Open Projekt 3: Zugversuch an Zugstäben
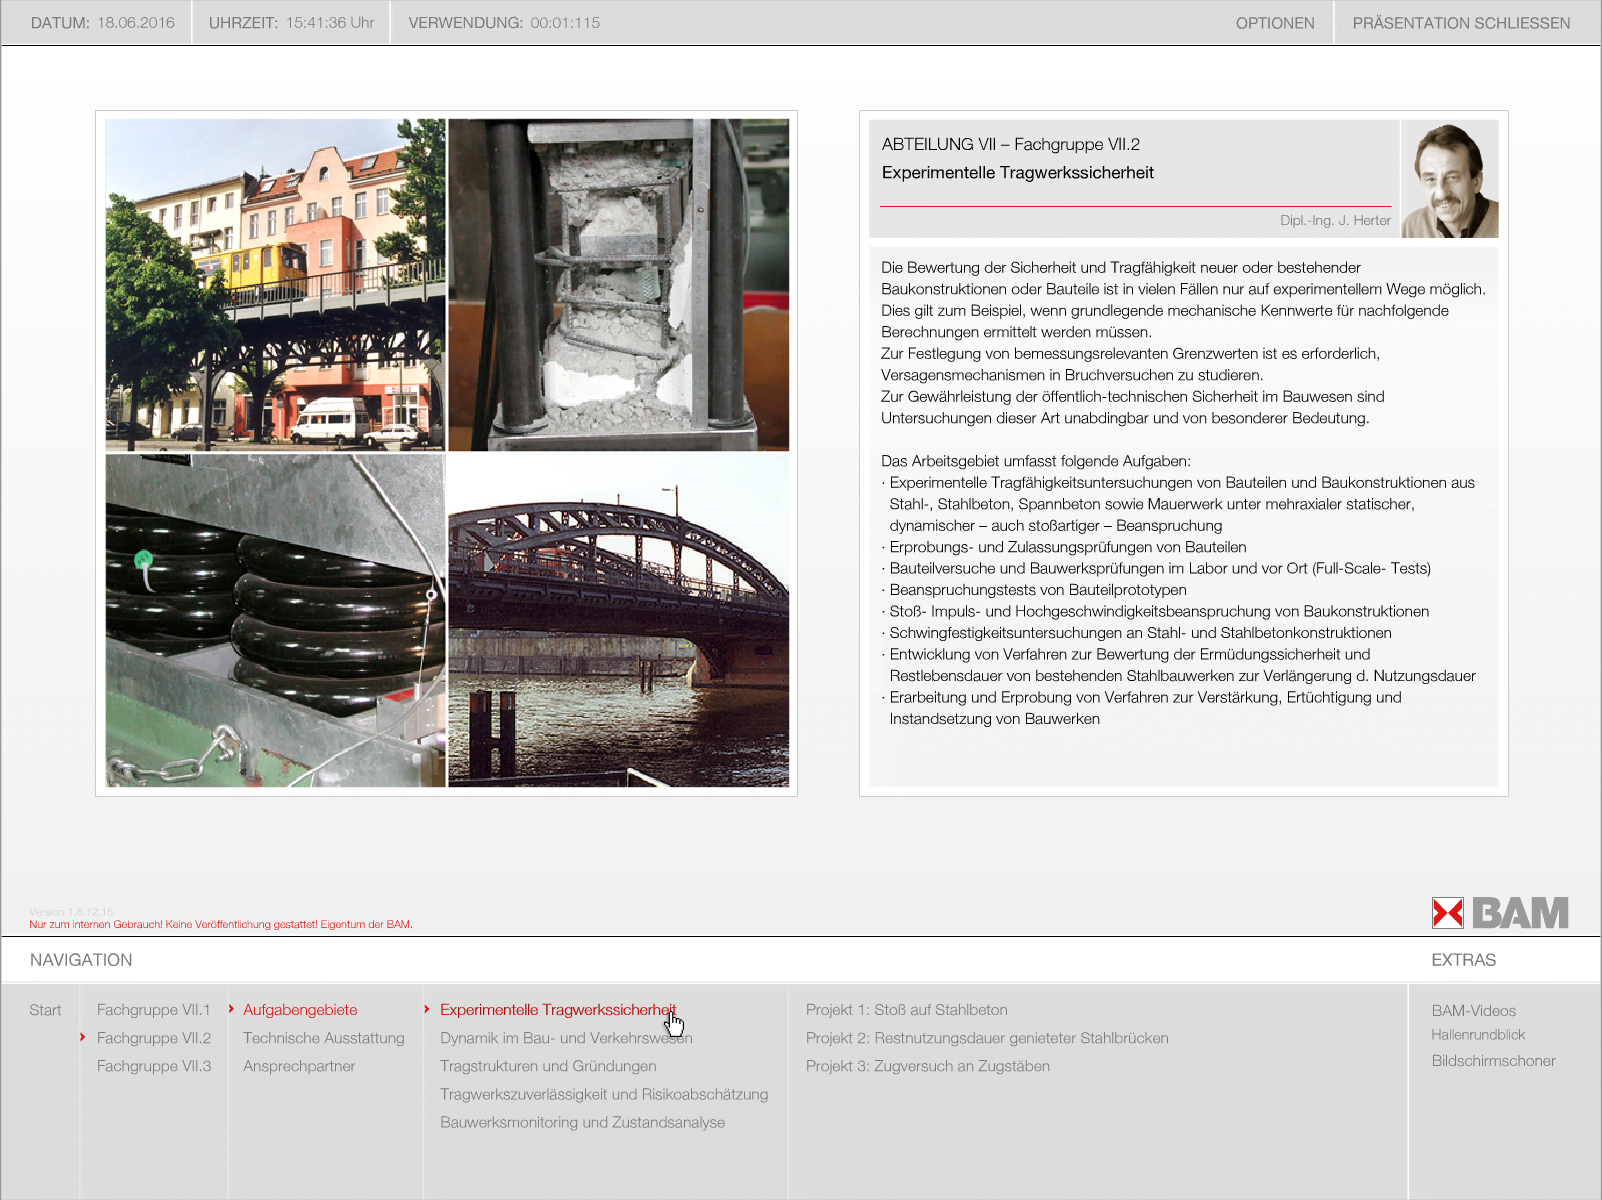The image size is (1602, 1200). pyautogui.click(x=927, y=1066)
